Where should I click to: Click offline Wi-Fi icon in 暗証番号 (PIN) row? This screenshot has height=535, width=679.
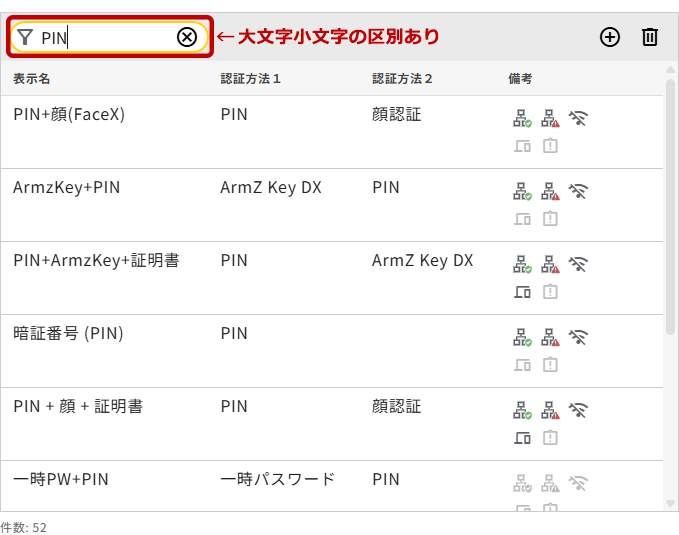click(578, 337)
